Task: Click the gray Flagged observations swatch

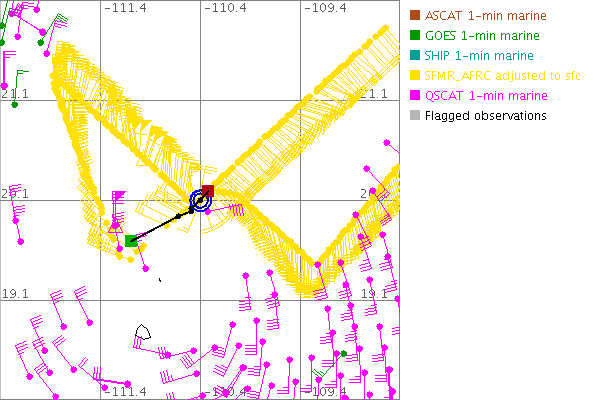Action: pos(415,116)
